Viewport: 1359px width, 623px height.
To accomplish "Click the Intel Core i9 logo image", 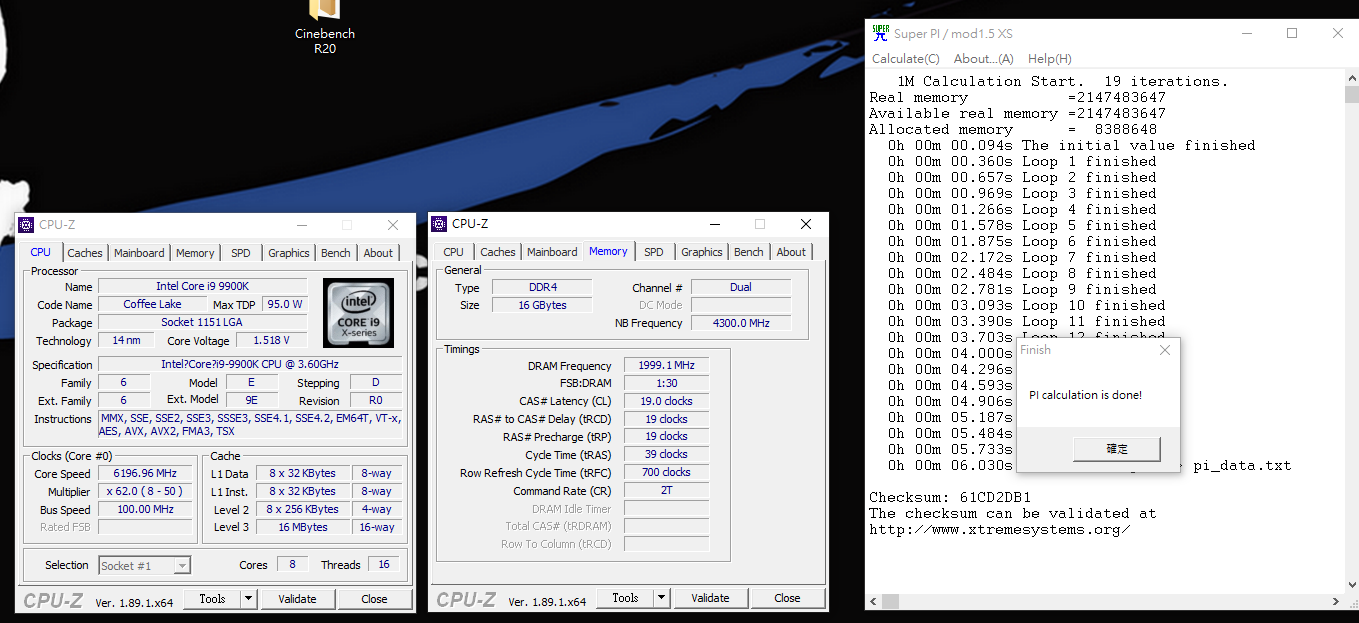I will [x=358, y=313].
